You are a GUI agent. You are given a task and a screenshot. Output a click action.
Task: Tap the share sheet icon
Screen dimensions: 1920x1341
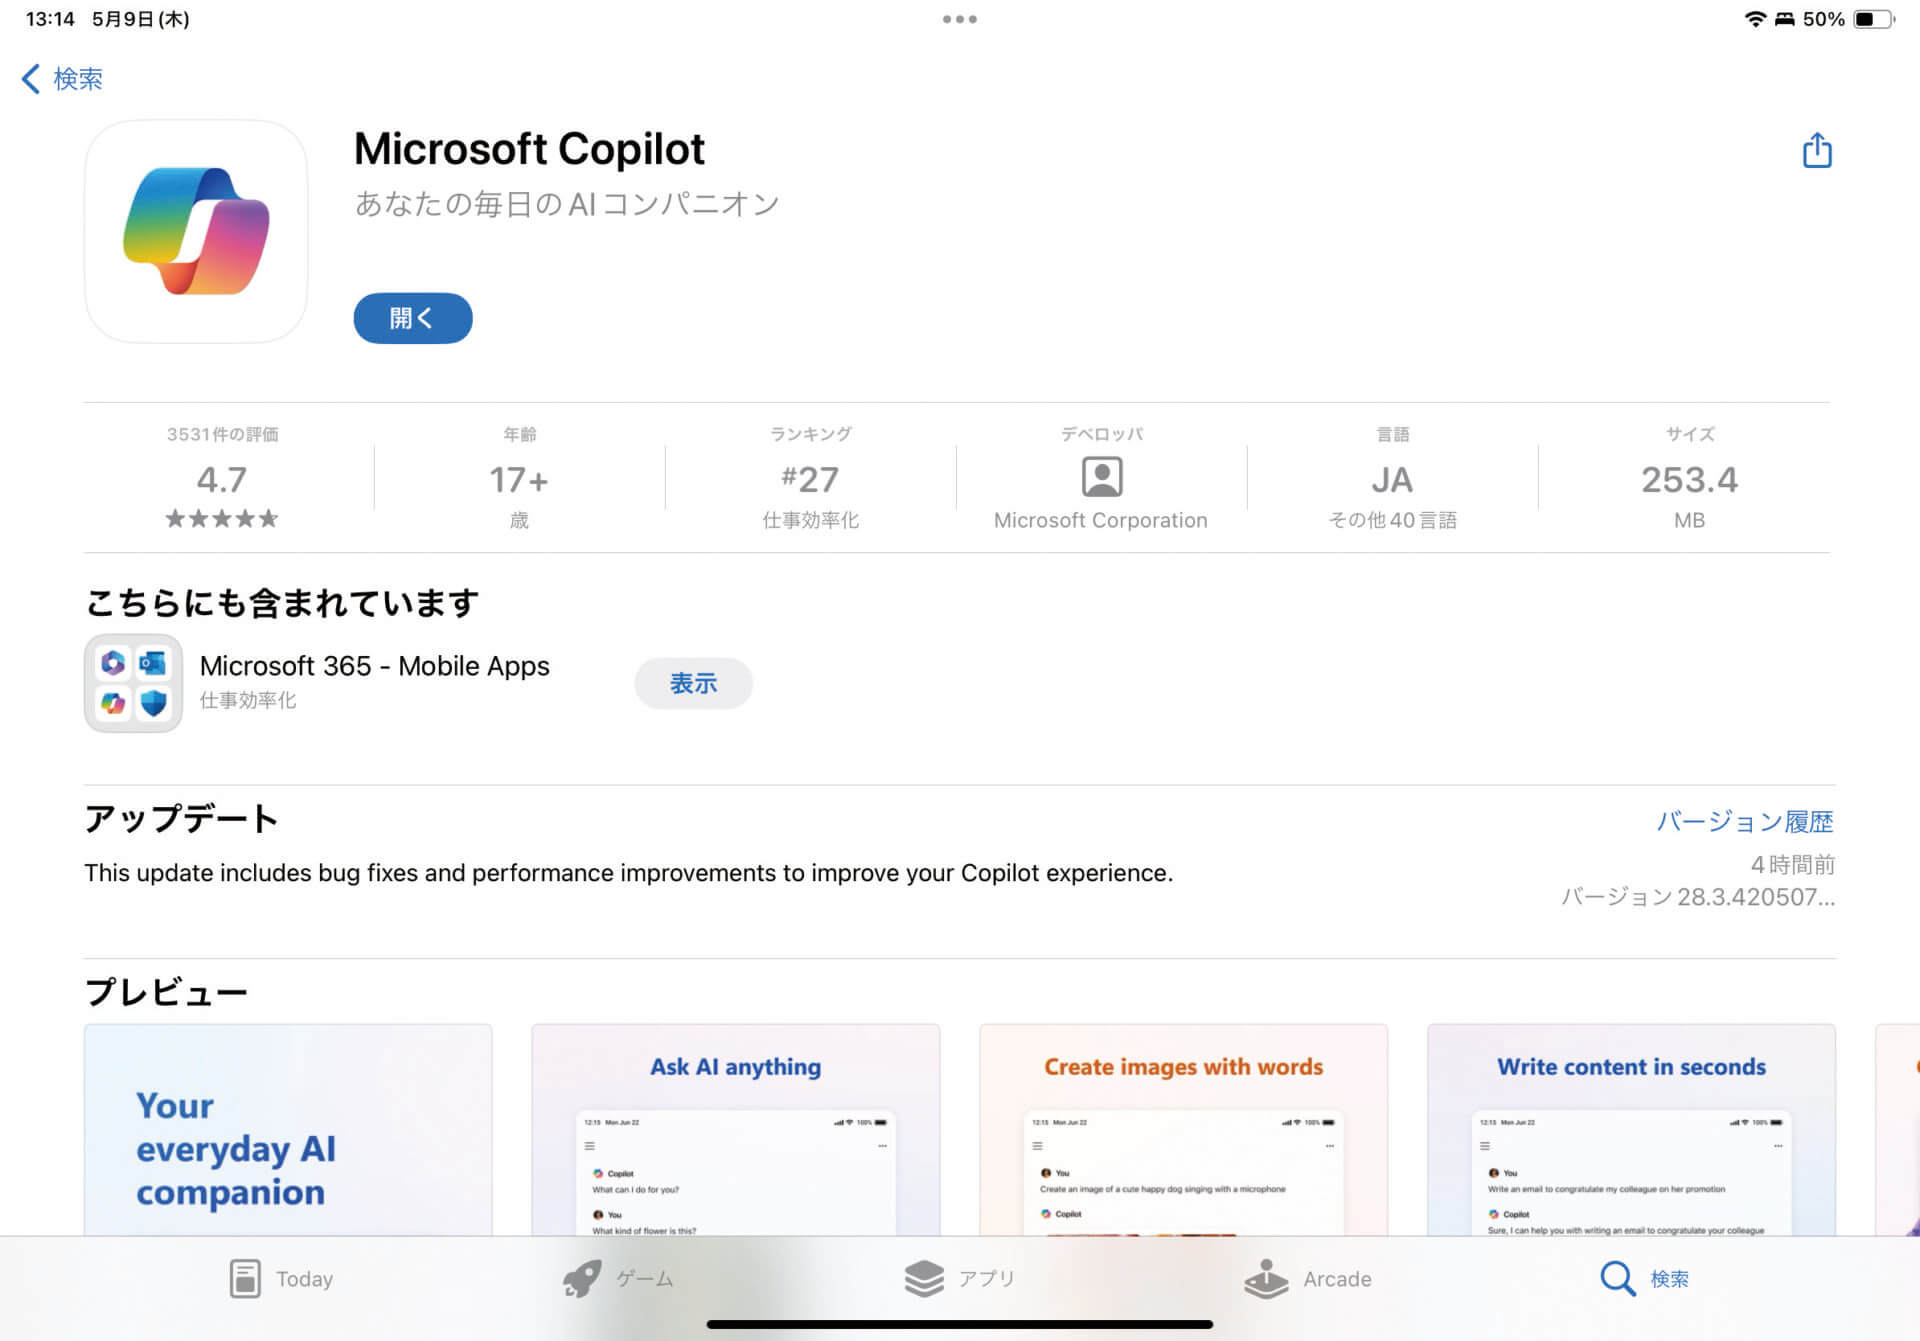[1816, 150]
